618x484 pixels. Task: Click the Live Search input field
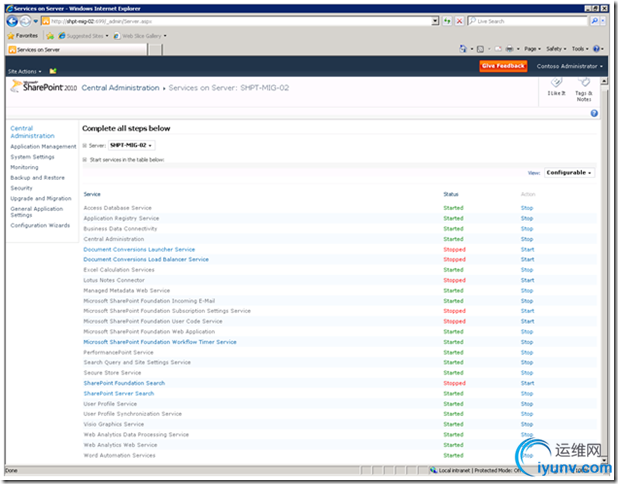pos(527,21)
